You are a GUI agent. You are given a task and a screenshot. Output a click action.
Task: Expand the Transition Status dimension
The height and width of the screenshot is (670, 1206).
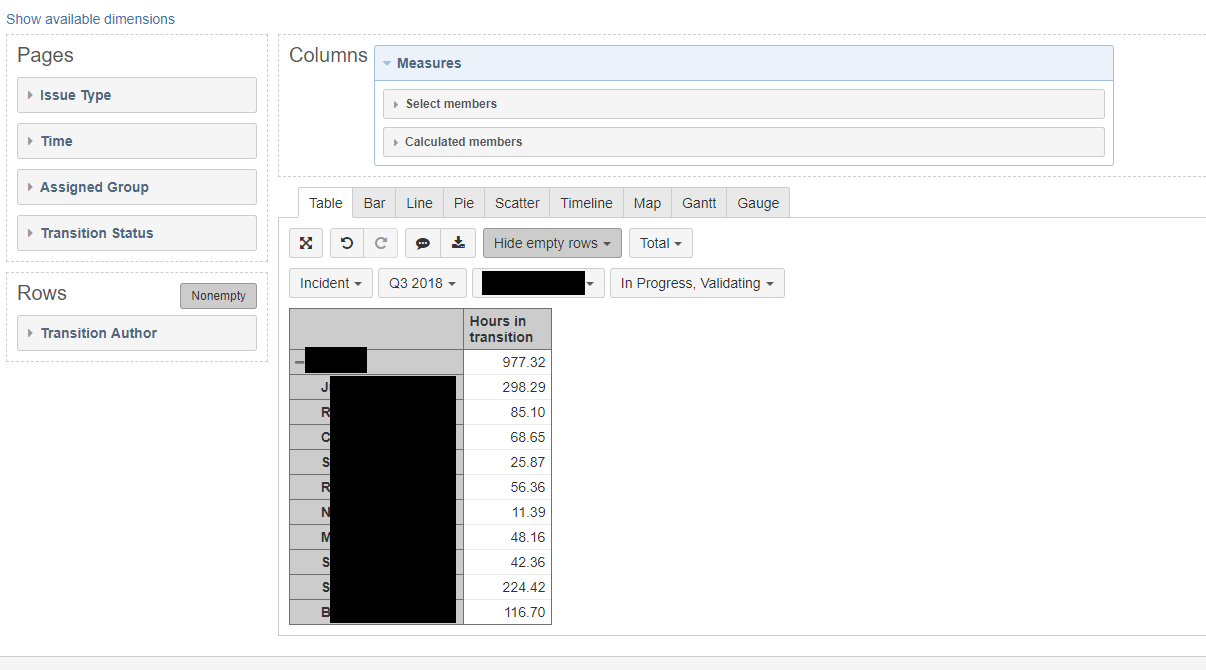tap(137, 233)
